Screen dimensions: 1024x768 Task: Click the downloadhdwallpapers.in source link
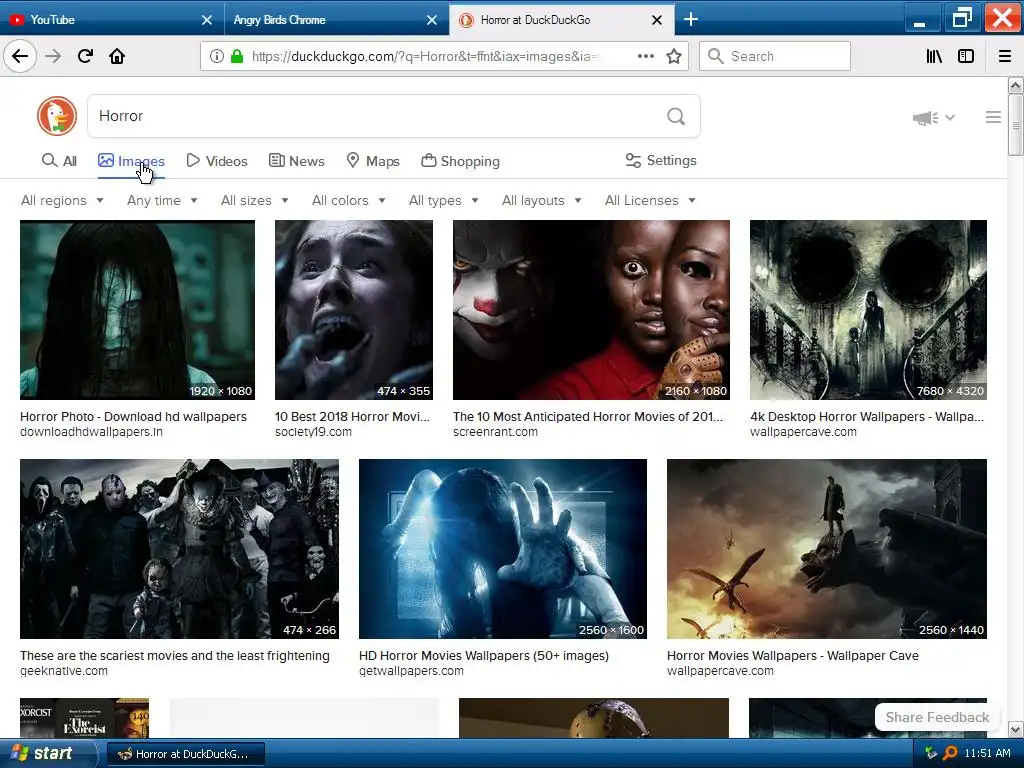[91, 432]
